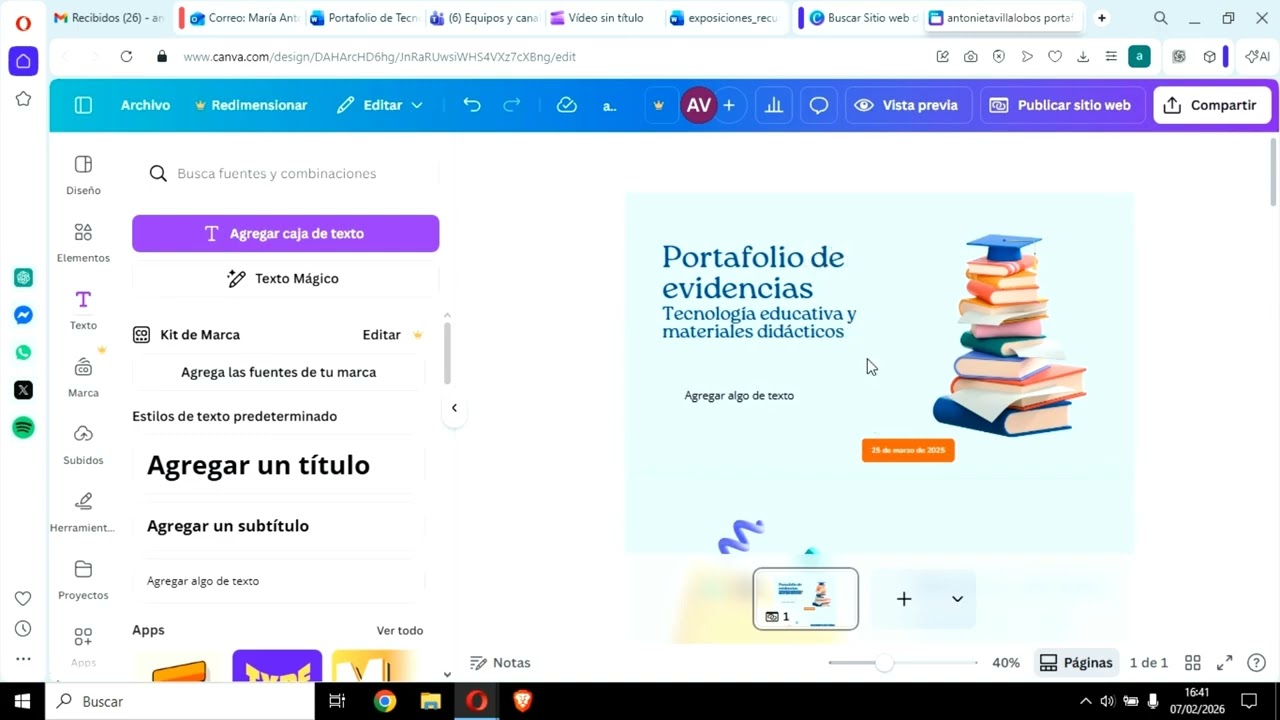The width and height of the screenshot is (1280, 720).
Task: Select the Texto sidebar panel
Action: 83,310
